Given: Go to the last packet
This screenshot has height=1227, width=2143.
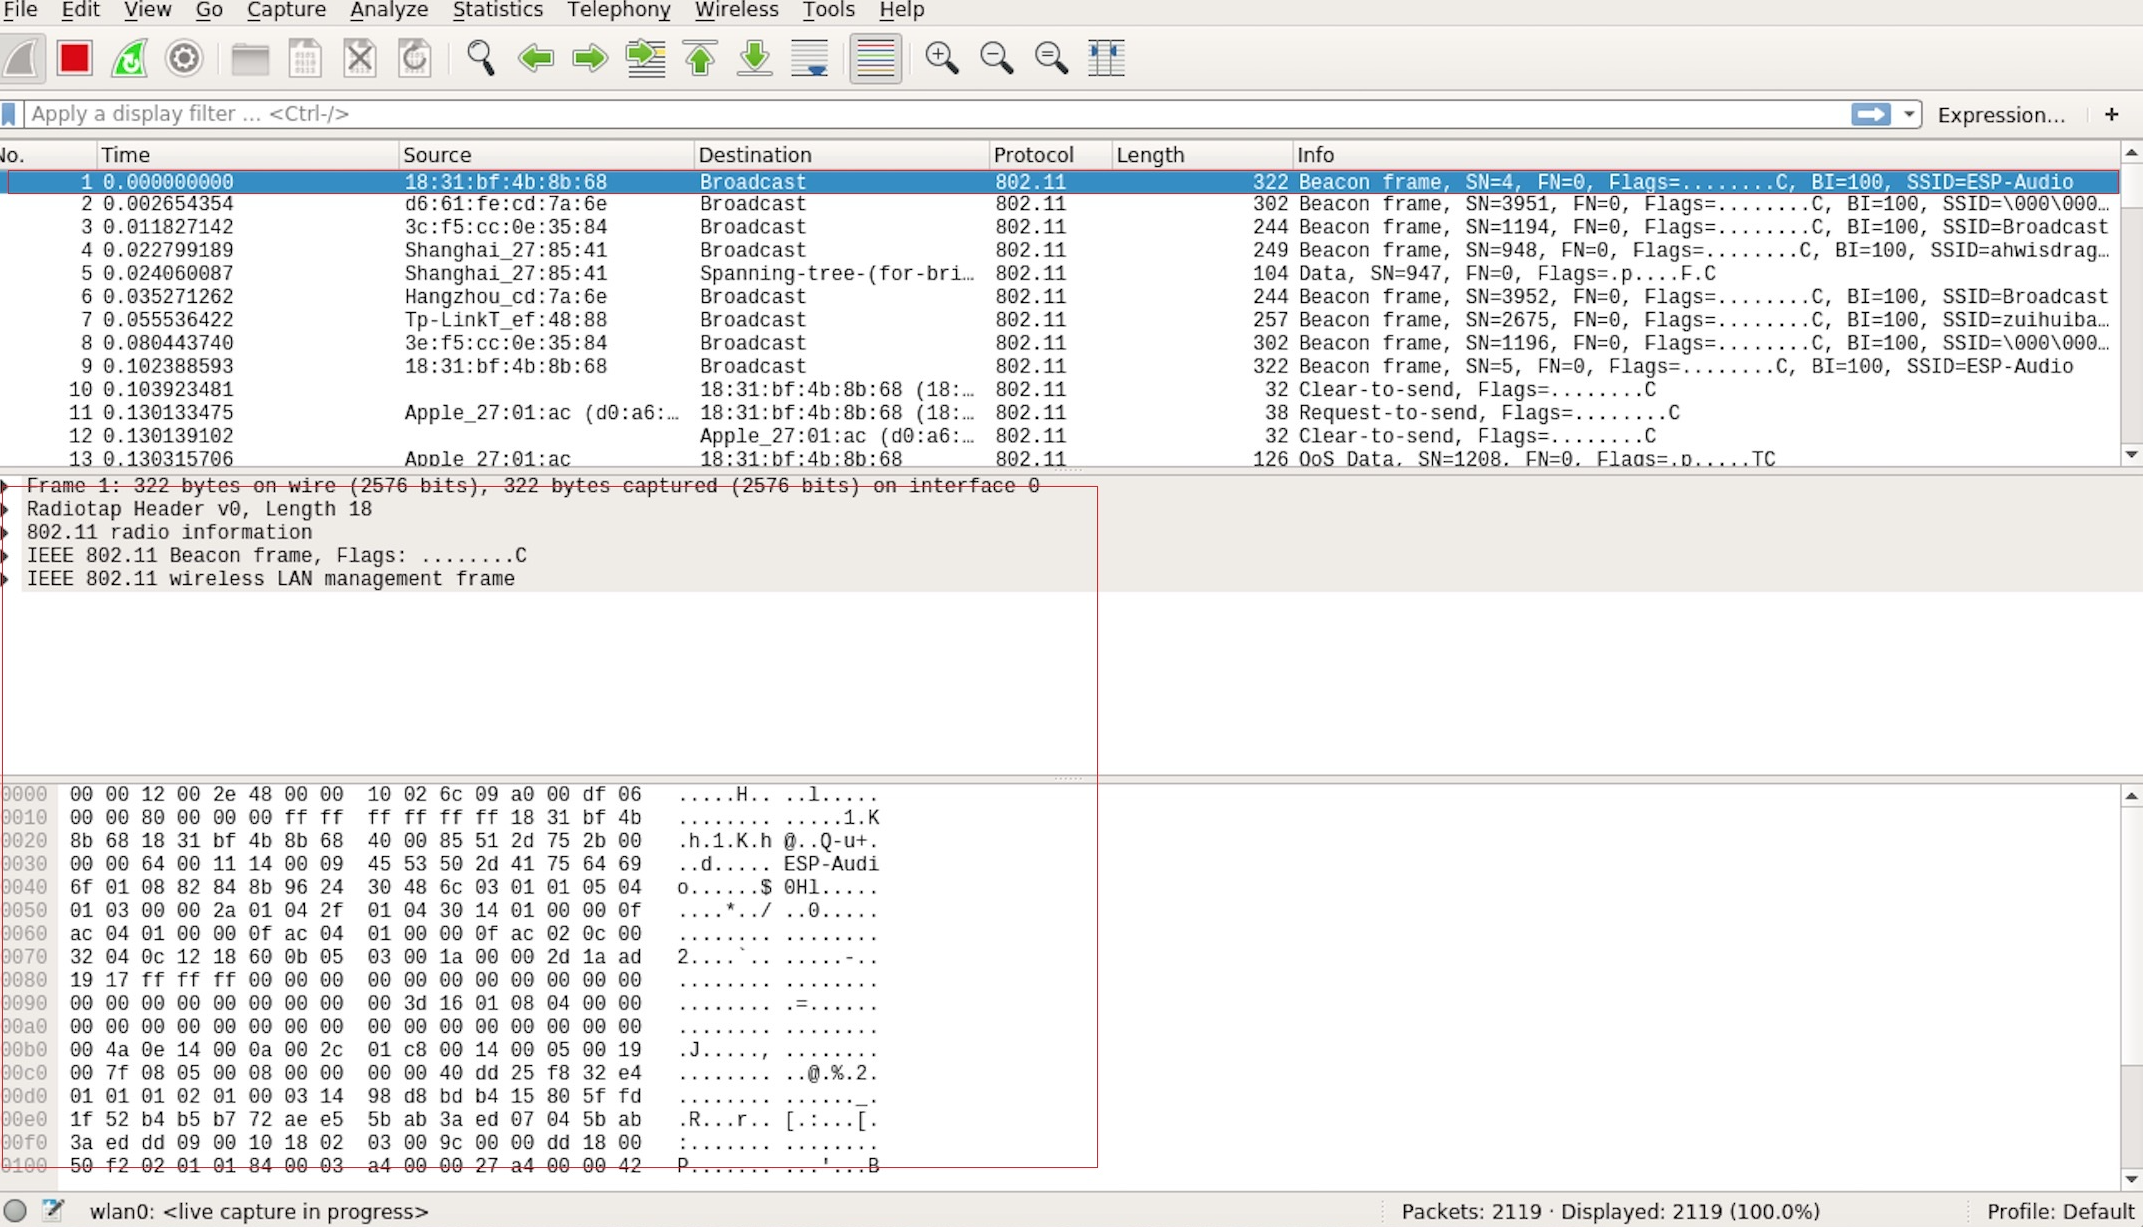Looking at the screenshot, I should point(754,58).
